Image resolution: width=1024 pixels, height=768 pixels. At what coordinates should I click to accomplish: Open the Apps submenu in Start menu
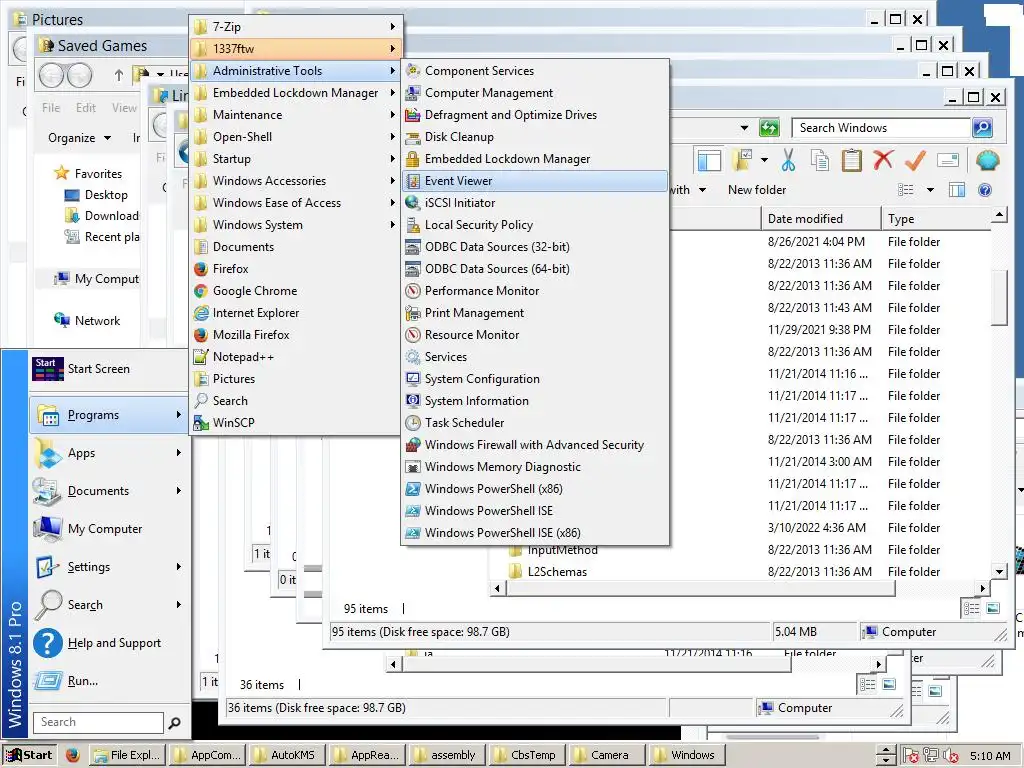point(109,453)
